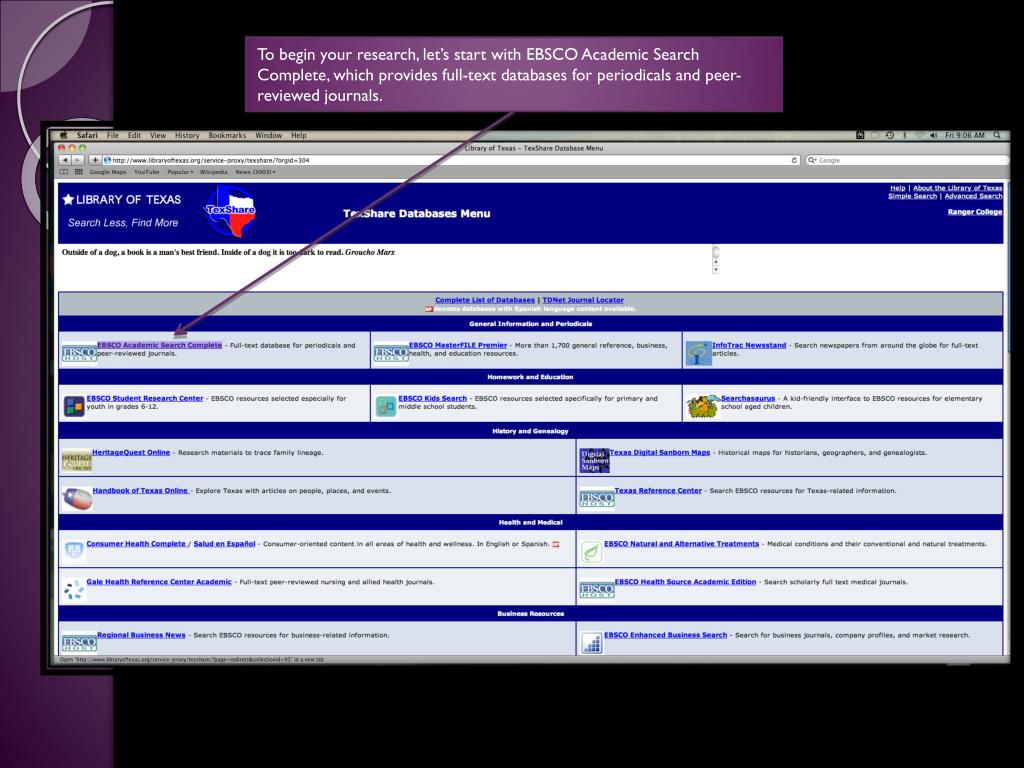Viewport: 1024px width, 768px height.
Task: Click the quote box scroll down arrow
Action: click(716, 269)
